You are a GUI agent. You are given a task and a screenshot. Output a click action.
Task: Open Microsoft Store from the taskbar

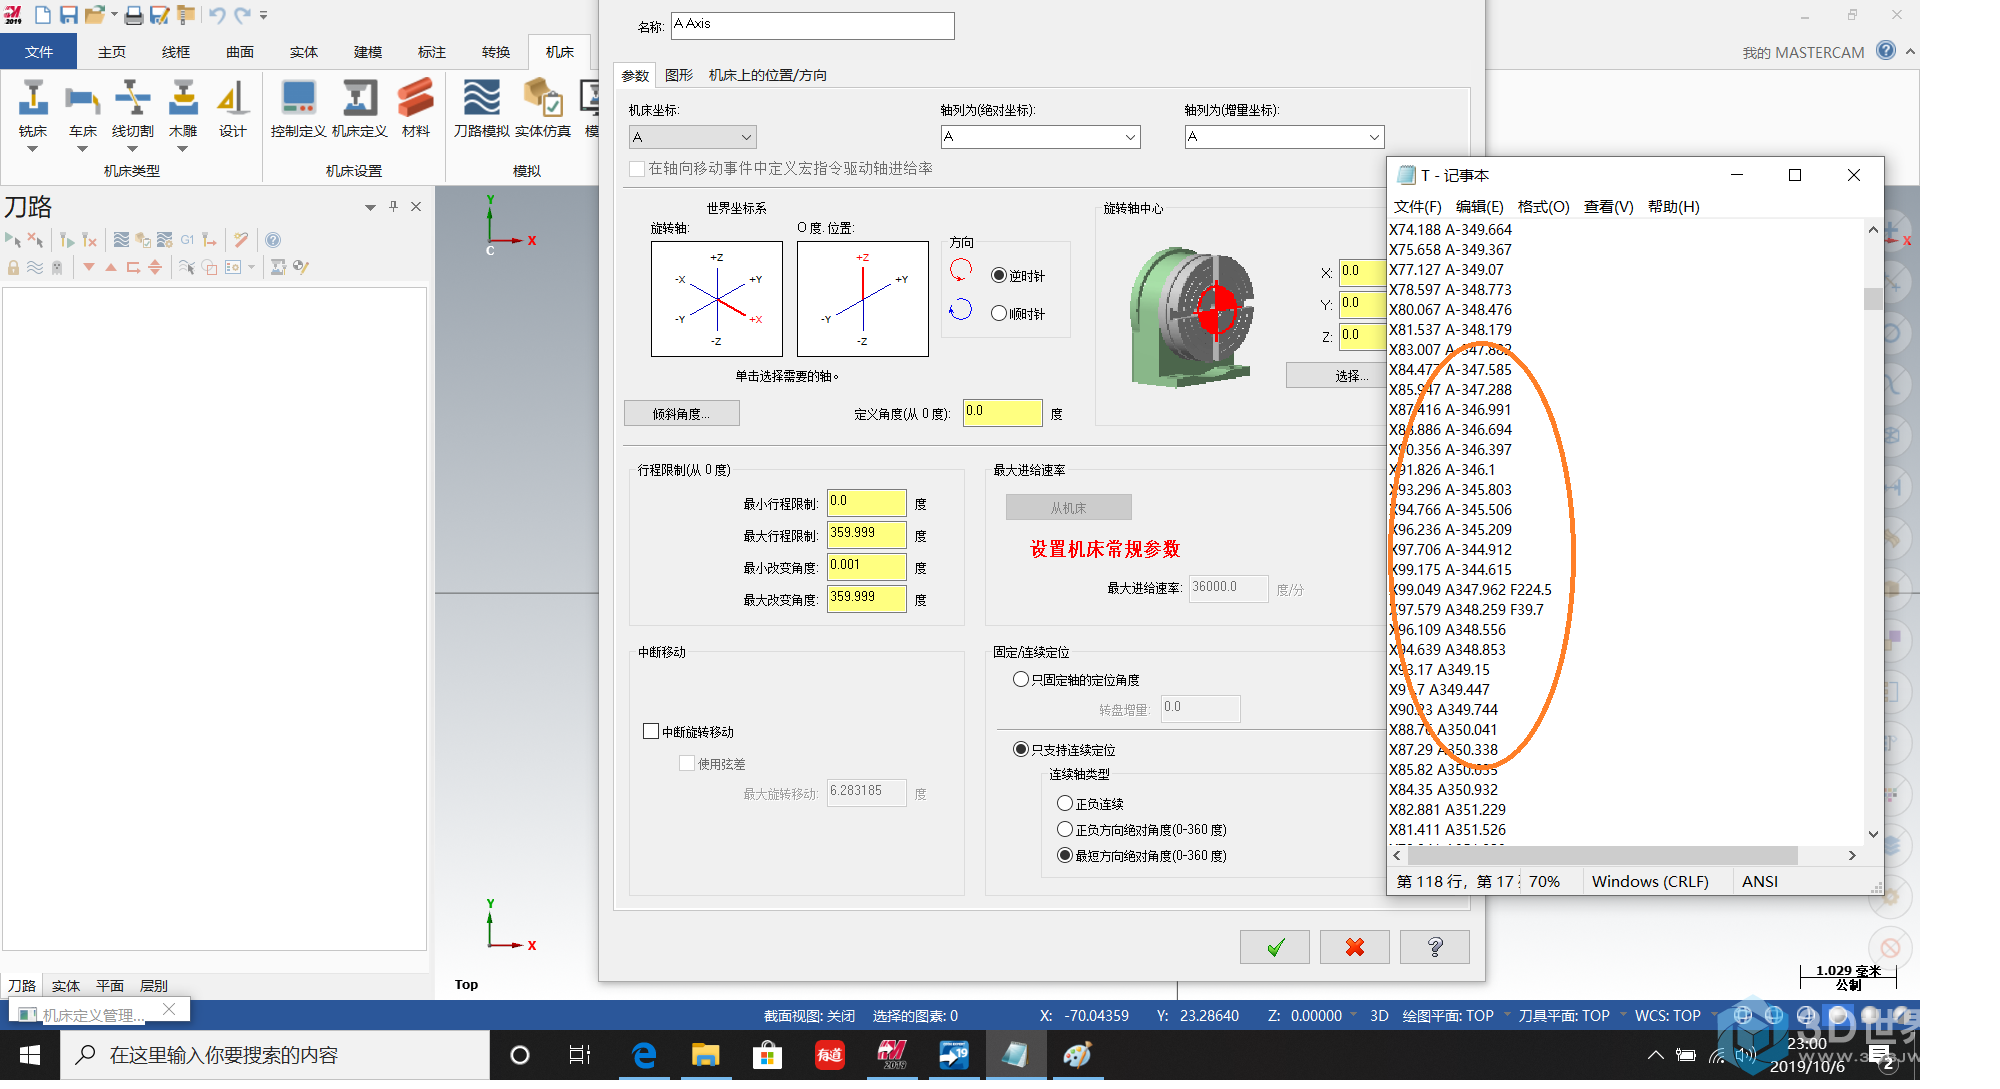(767, 1055)
